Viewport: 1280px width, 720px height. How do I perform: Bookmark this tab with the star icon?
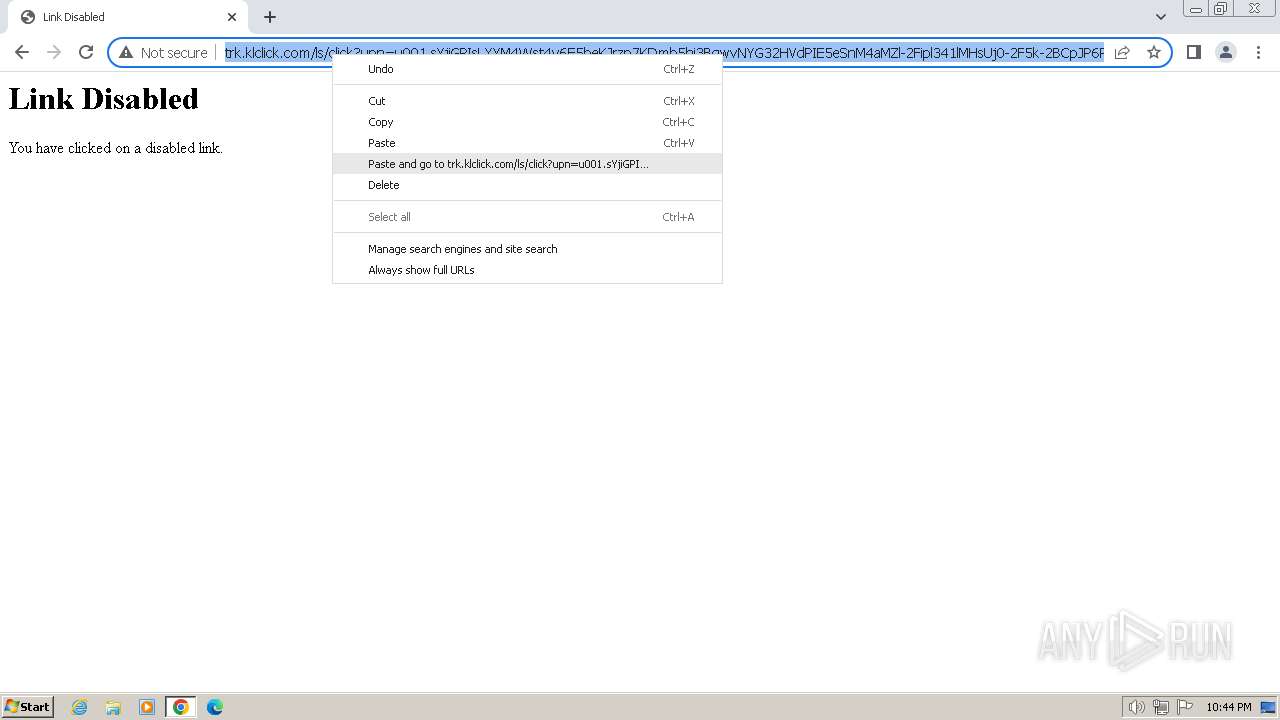[x=1154, y=52]
